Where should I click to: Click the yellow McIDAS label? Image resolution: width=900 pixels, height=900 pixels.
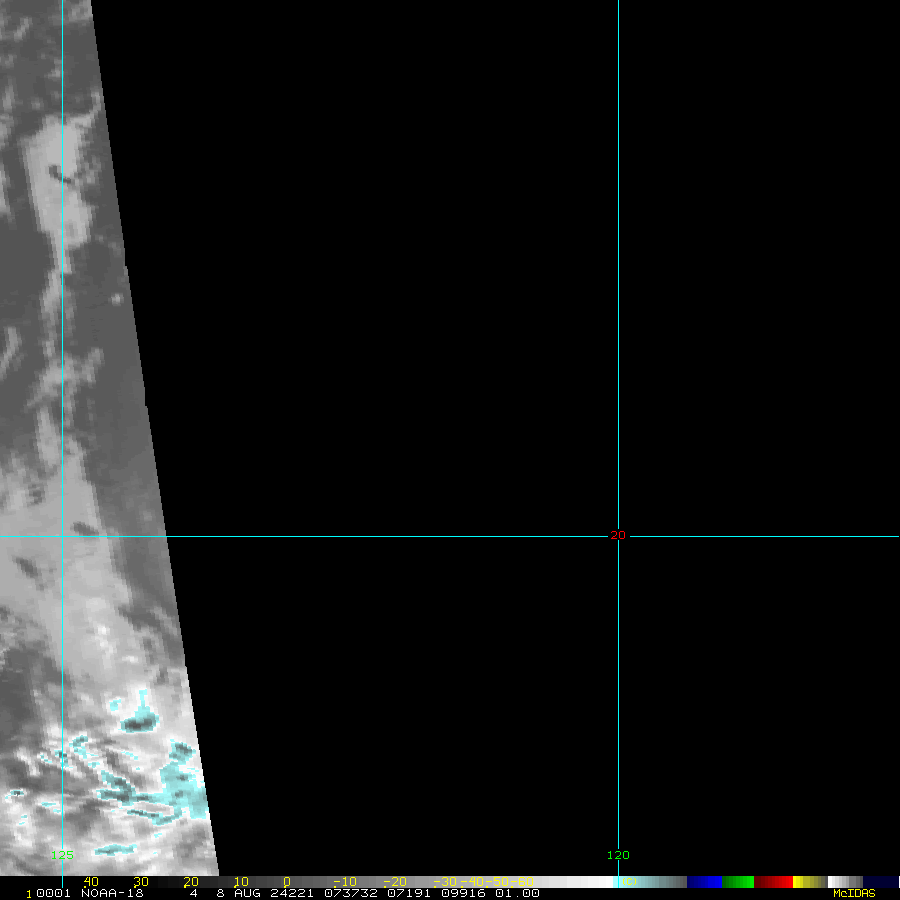(853, 893)
